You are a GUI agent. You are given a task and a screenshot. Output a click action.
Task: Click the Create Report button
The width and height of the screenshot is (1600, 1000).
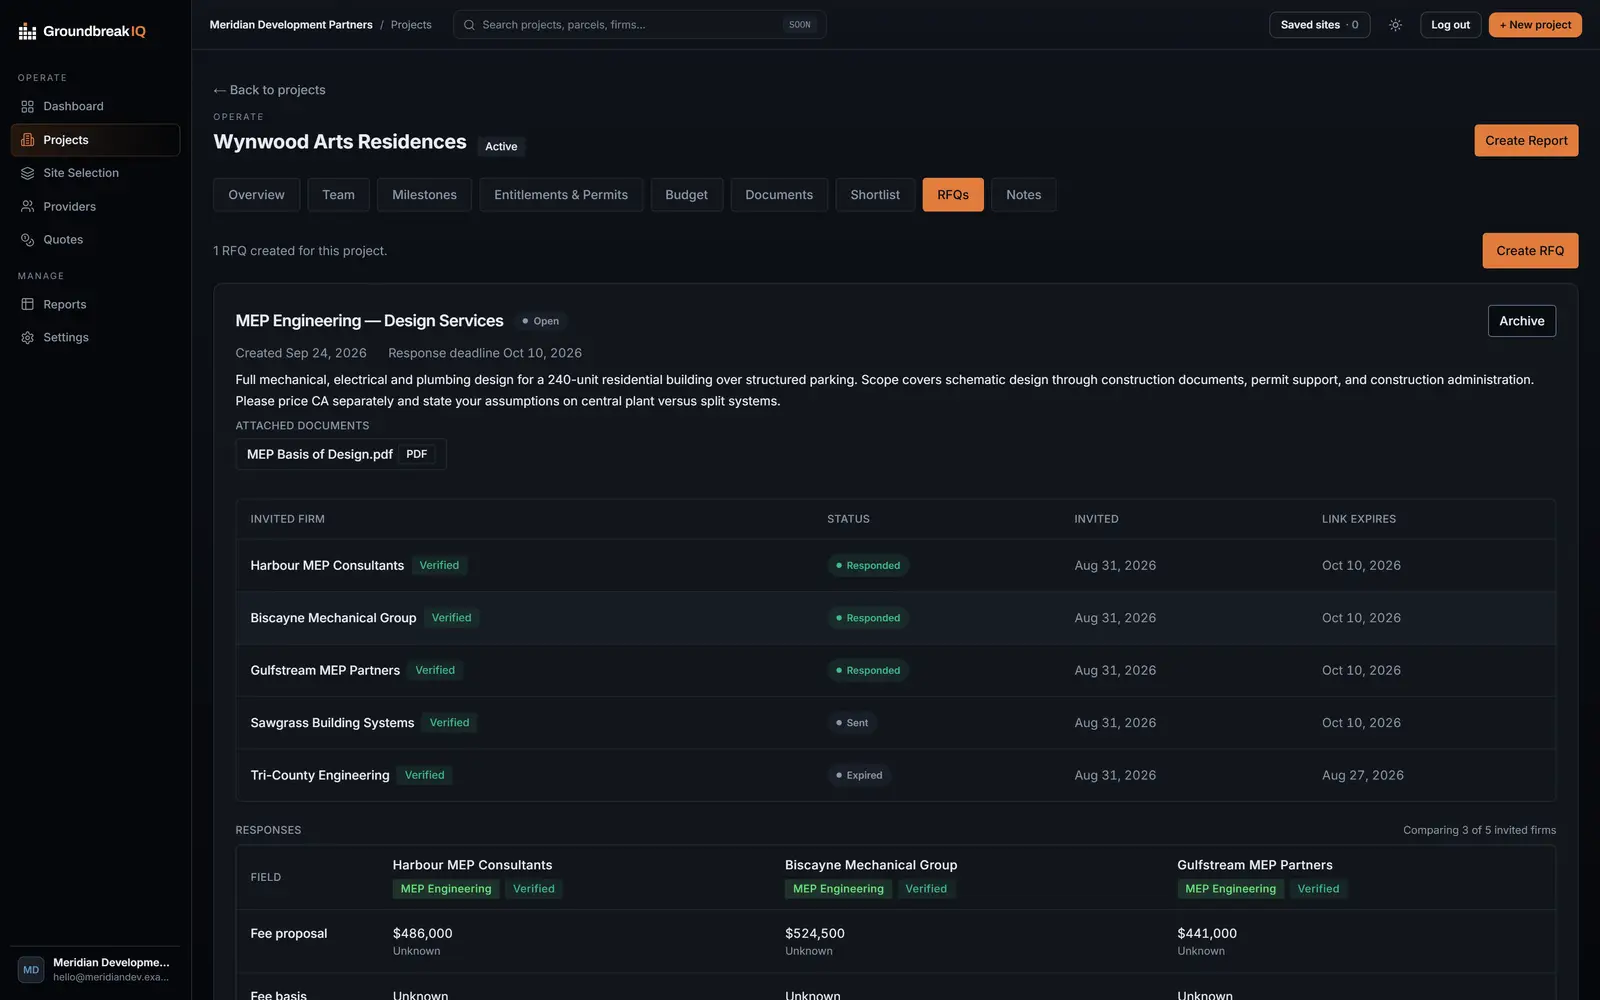[x=1526, y=141]
